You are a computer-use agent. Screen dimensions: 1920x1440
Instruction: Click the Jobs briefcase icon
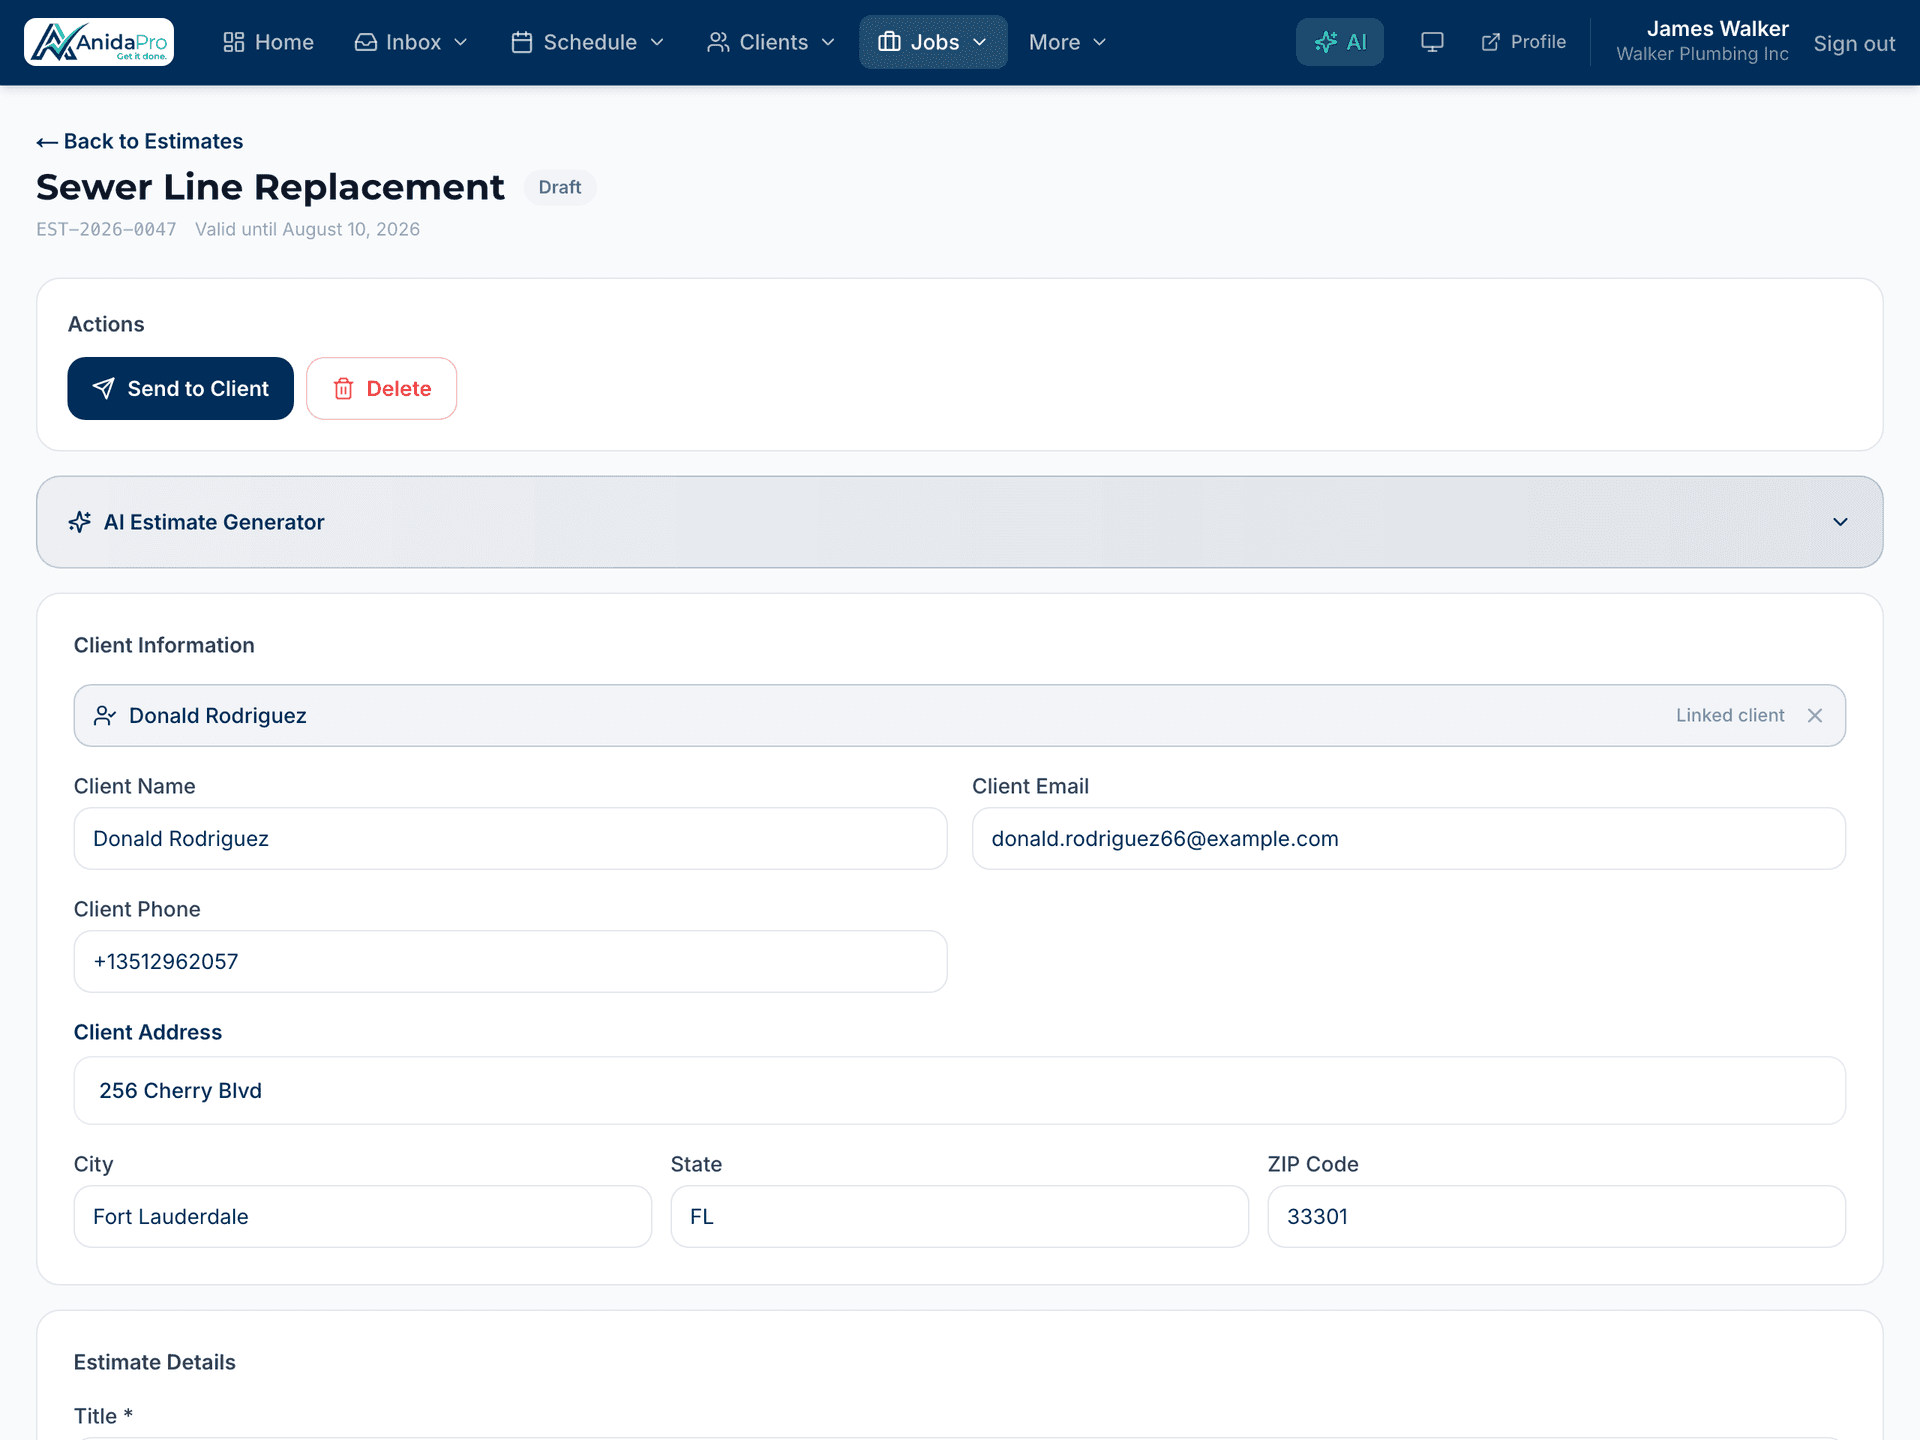[889, 42]
